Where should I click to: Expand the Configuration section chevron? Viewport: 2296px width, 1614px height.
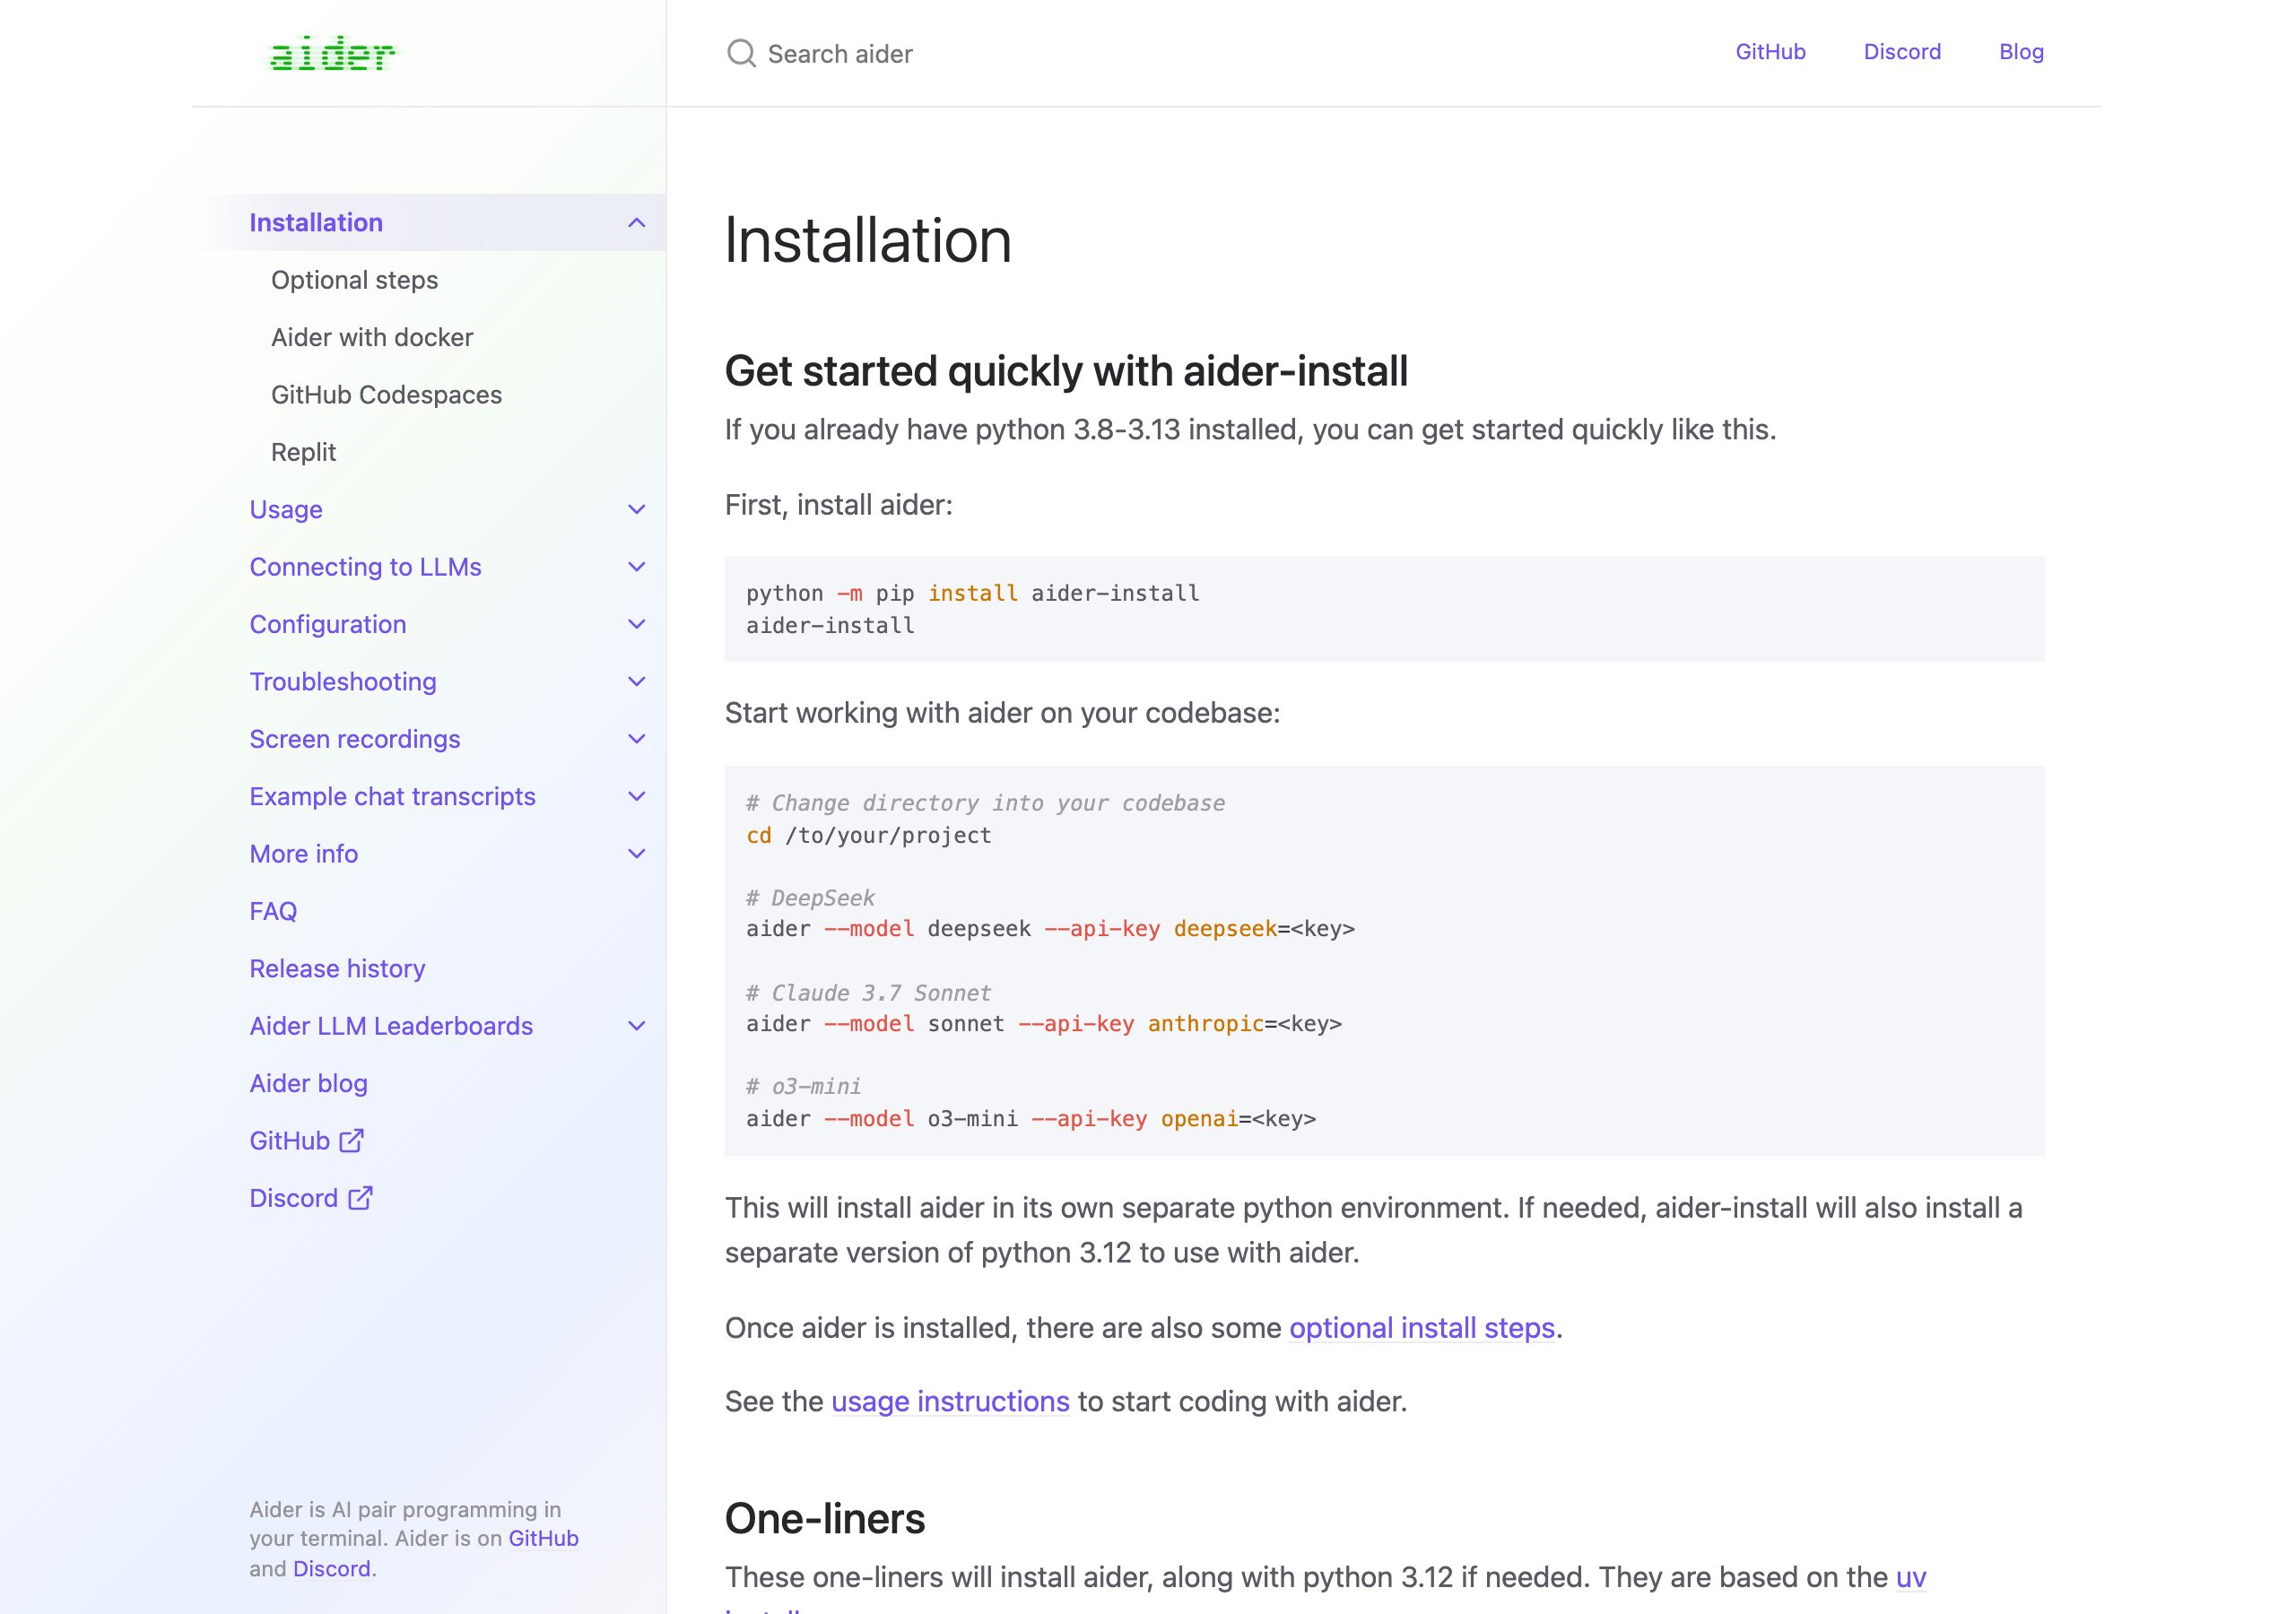click(x=636, y=624)
